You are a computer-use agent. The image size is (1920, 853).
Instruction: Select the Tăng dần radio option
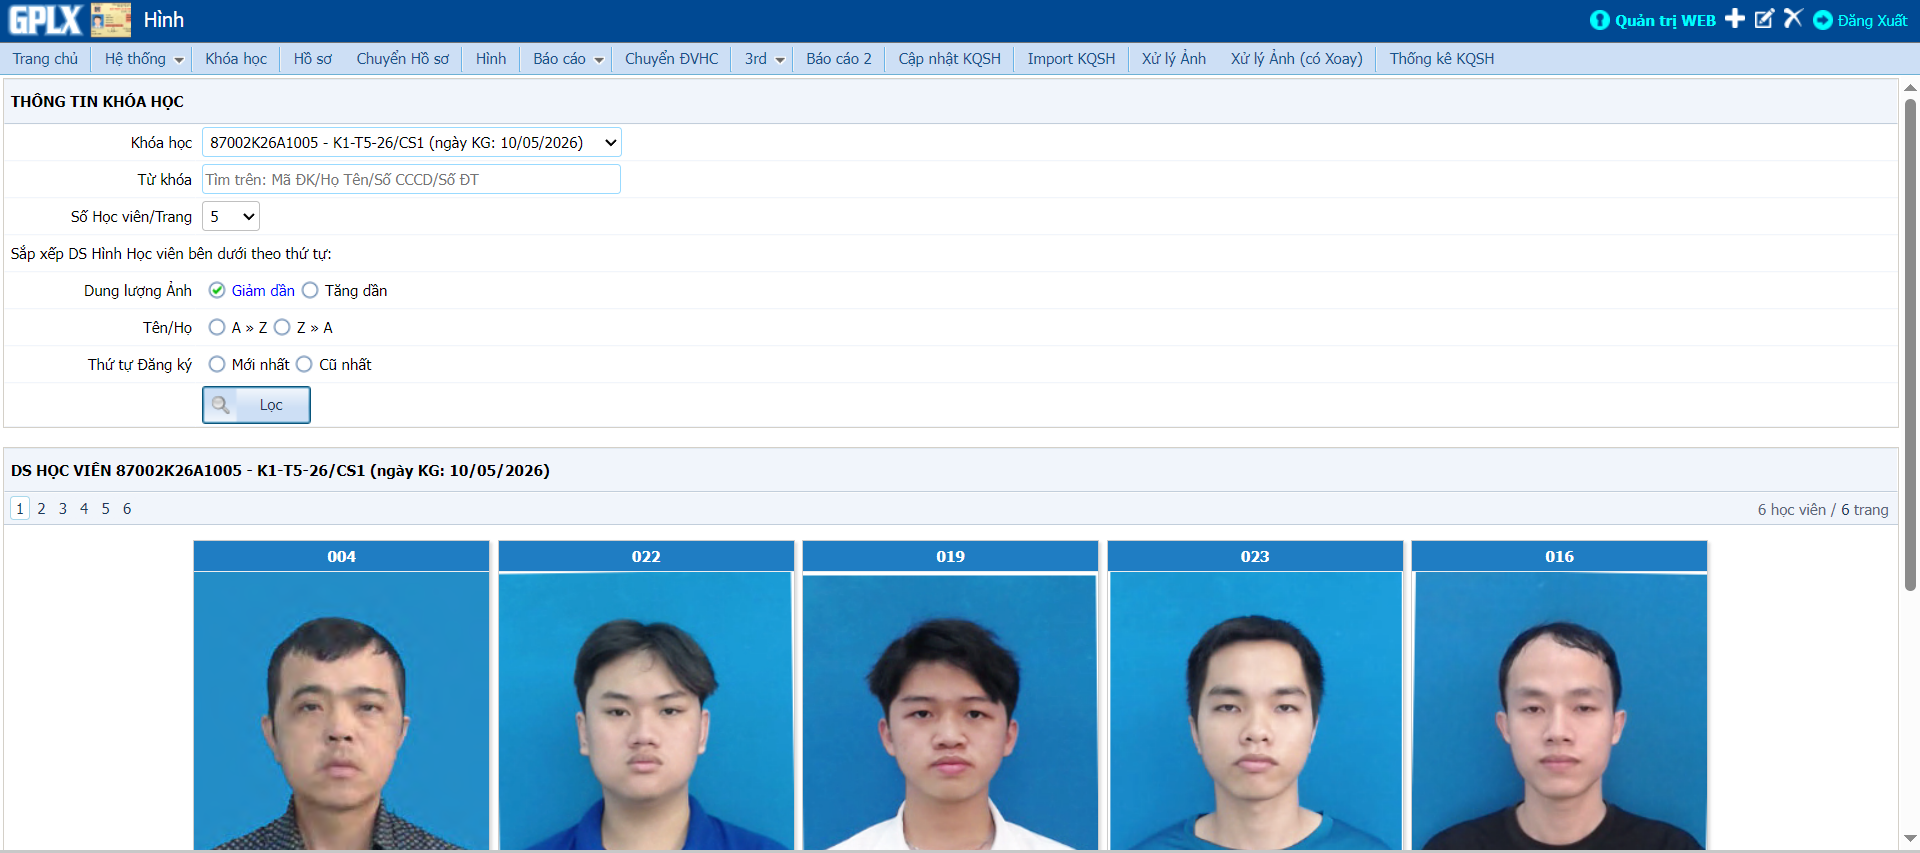pos(310,290)
